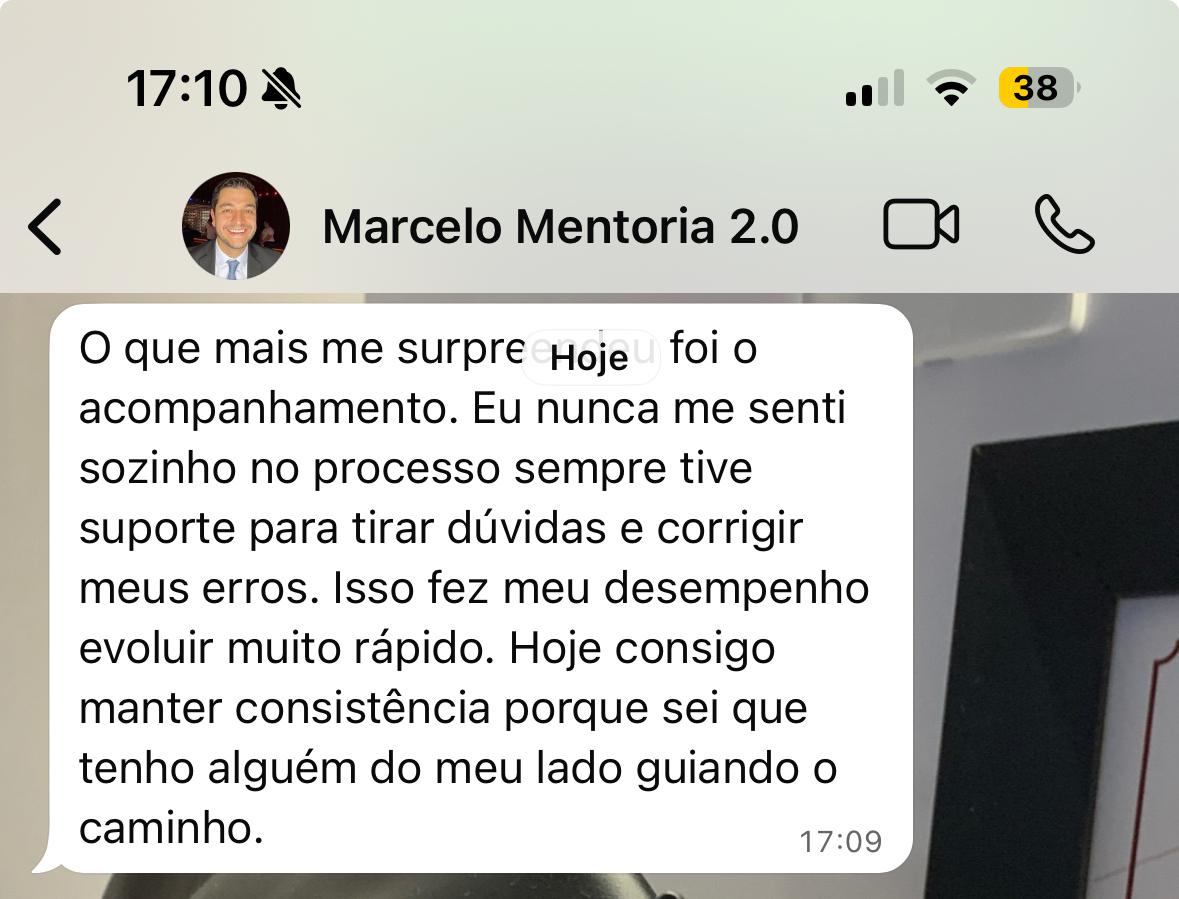Image resolution: width=1179 pixels, height=899 pixels.
Task: Click the word desempenho in the message
Action: 736,589
